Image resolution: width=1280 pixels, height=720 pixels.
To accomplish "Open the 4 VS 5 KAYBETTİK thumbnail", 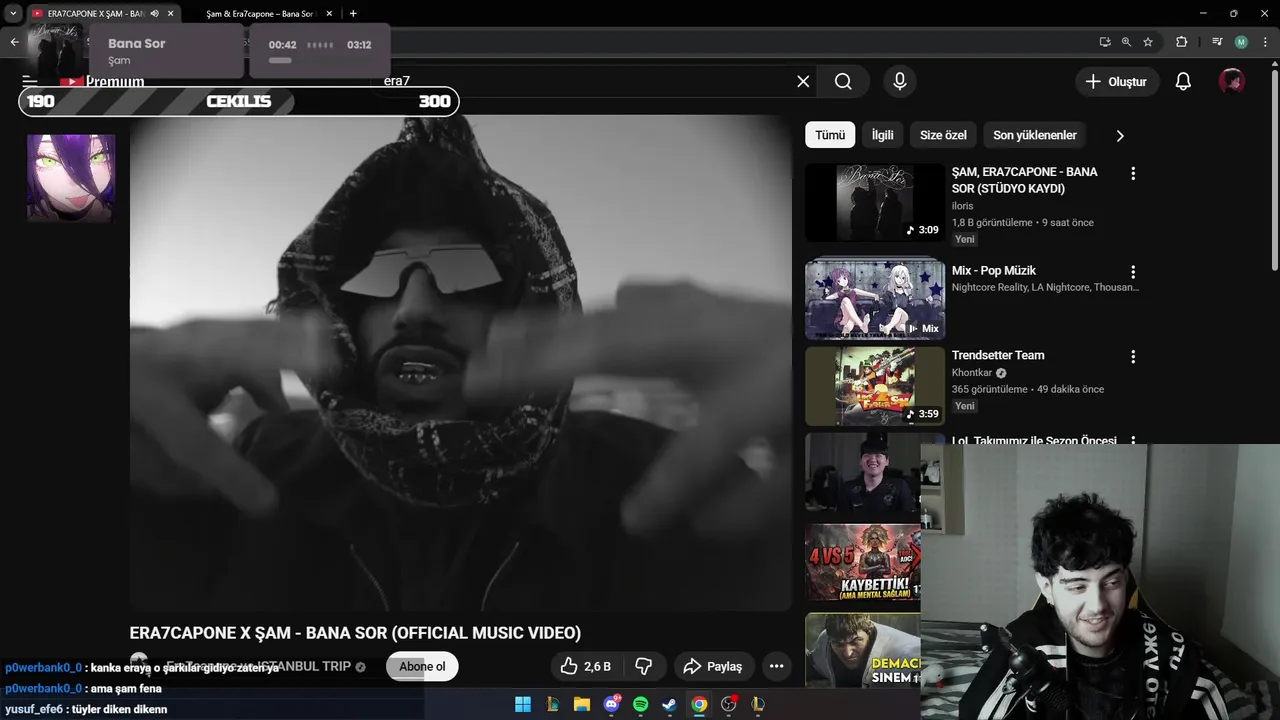I will click(x=863, y=563).
